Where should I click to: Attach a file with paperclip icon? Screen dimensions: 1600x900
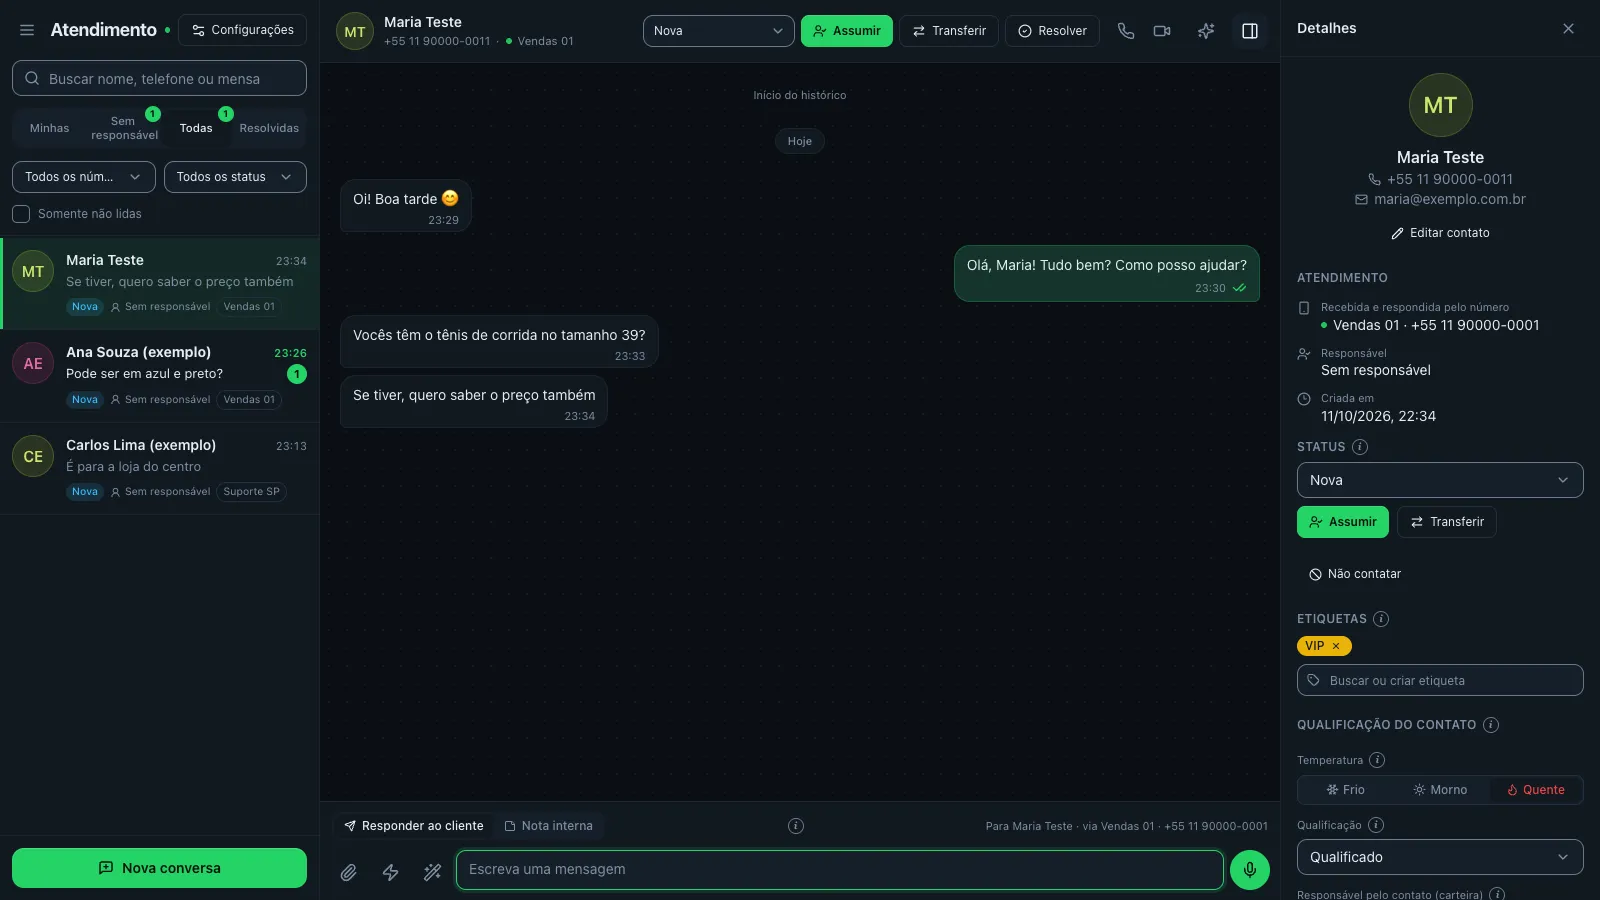(348, 872)
